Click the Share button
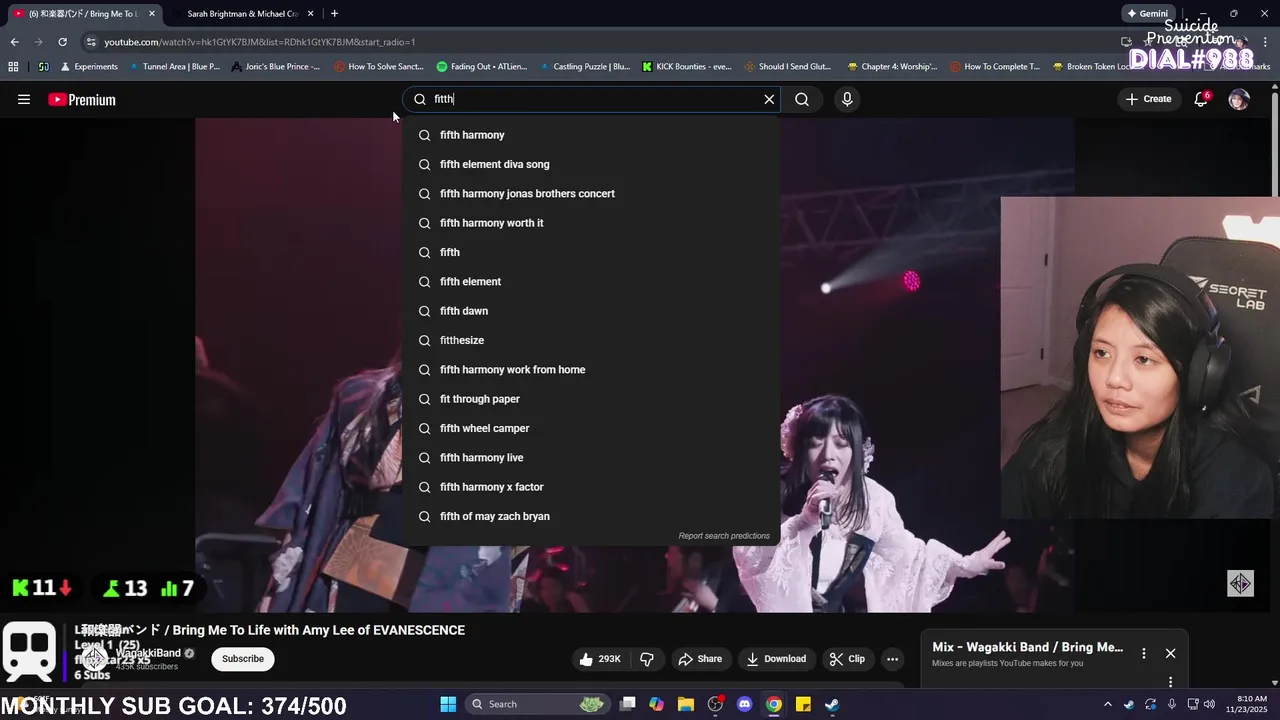Screen dimensions: 1280x720 (700, 659)
